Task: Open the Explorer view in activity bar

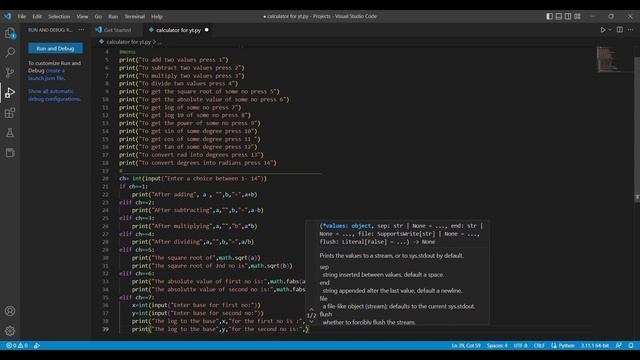Action: pos(10,33)
